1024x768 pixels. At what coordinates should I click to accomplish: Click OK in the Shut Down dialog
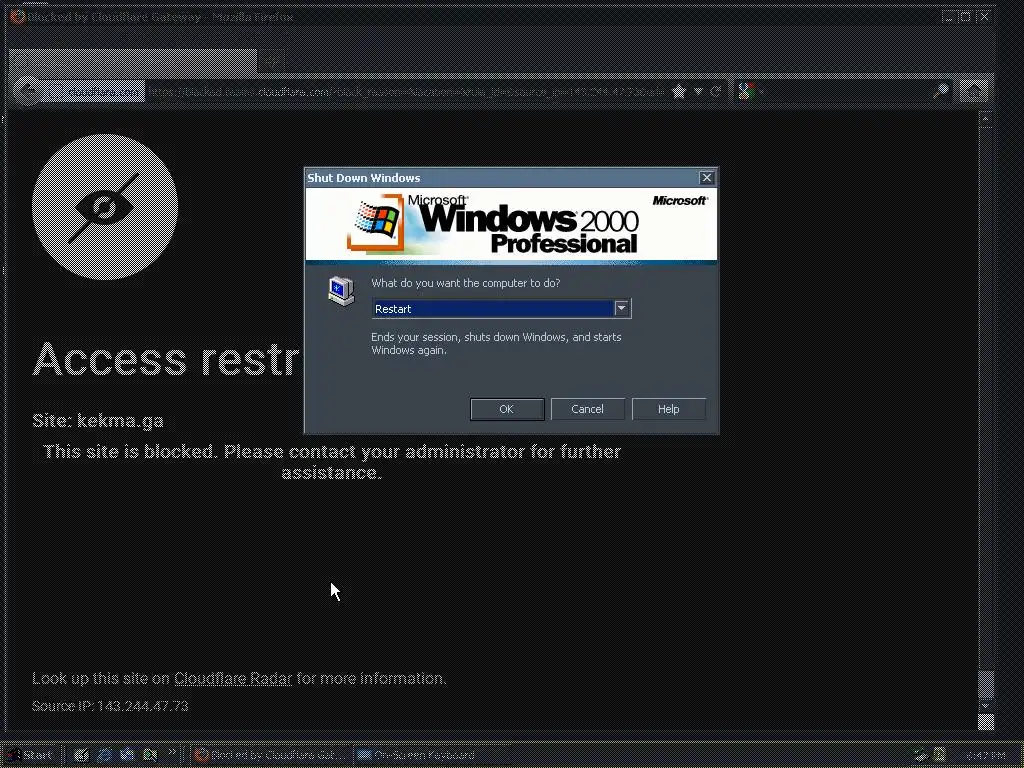tap(507, 409)
